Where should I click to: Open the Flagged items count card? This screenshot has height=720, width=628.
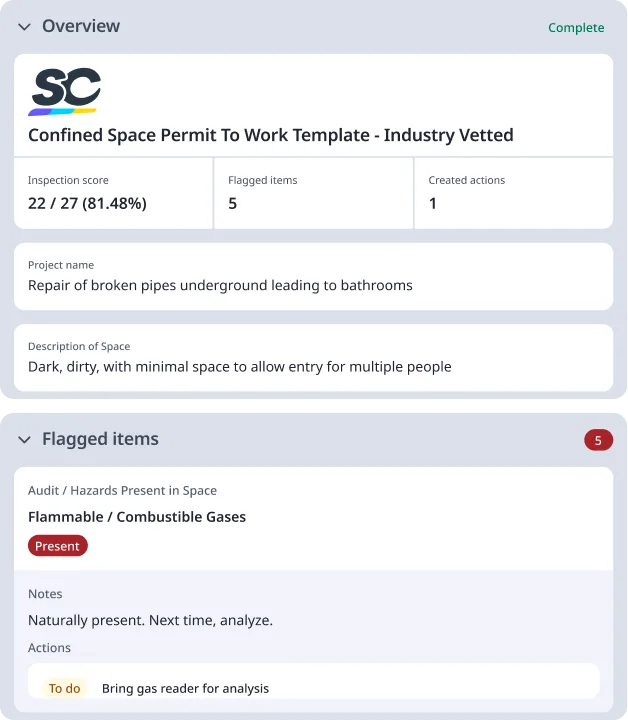coord(313,193)
